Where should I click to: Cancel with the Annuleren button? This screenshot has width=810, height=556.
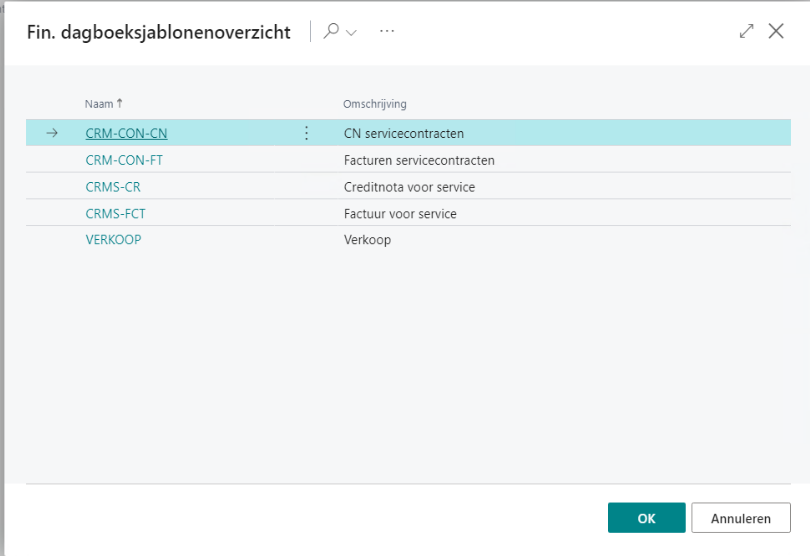coord(740,518)
